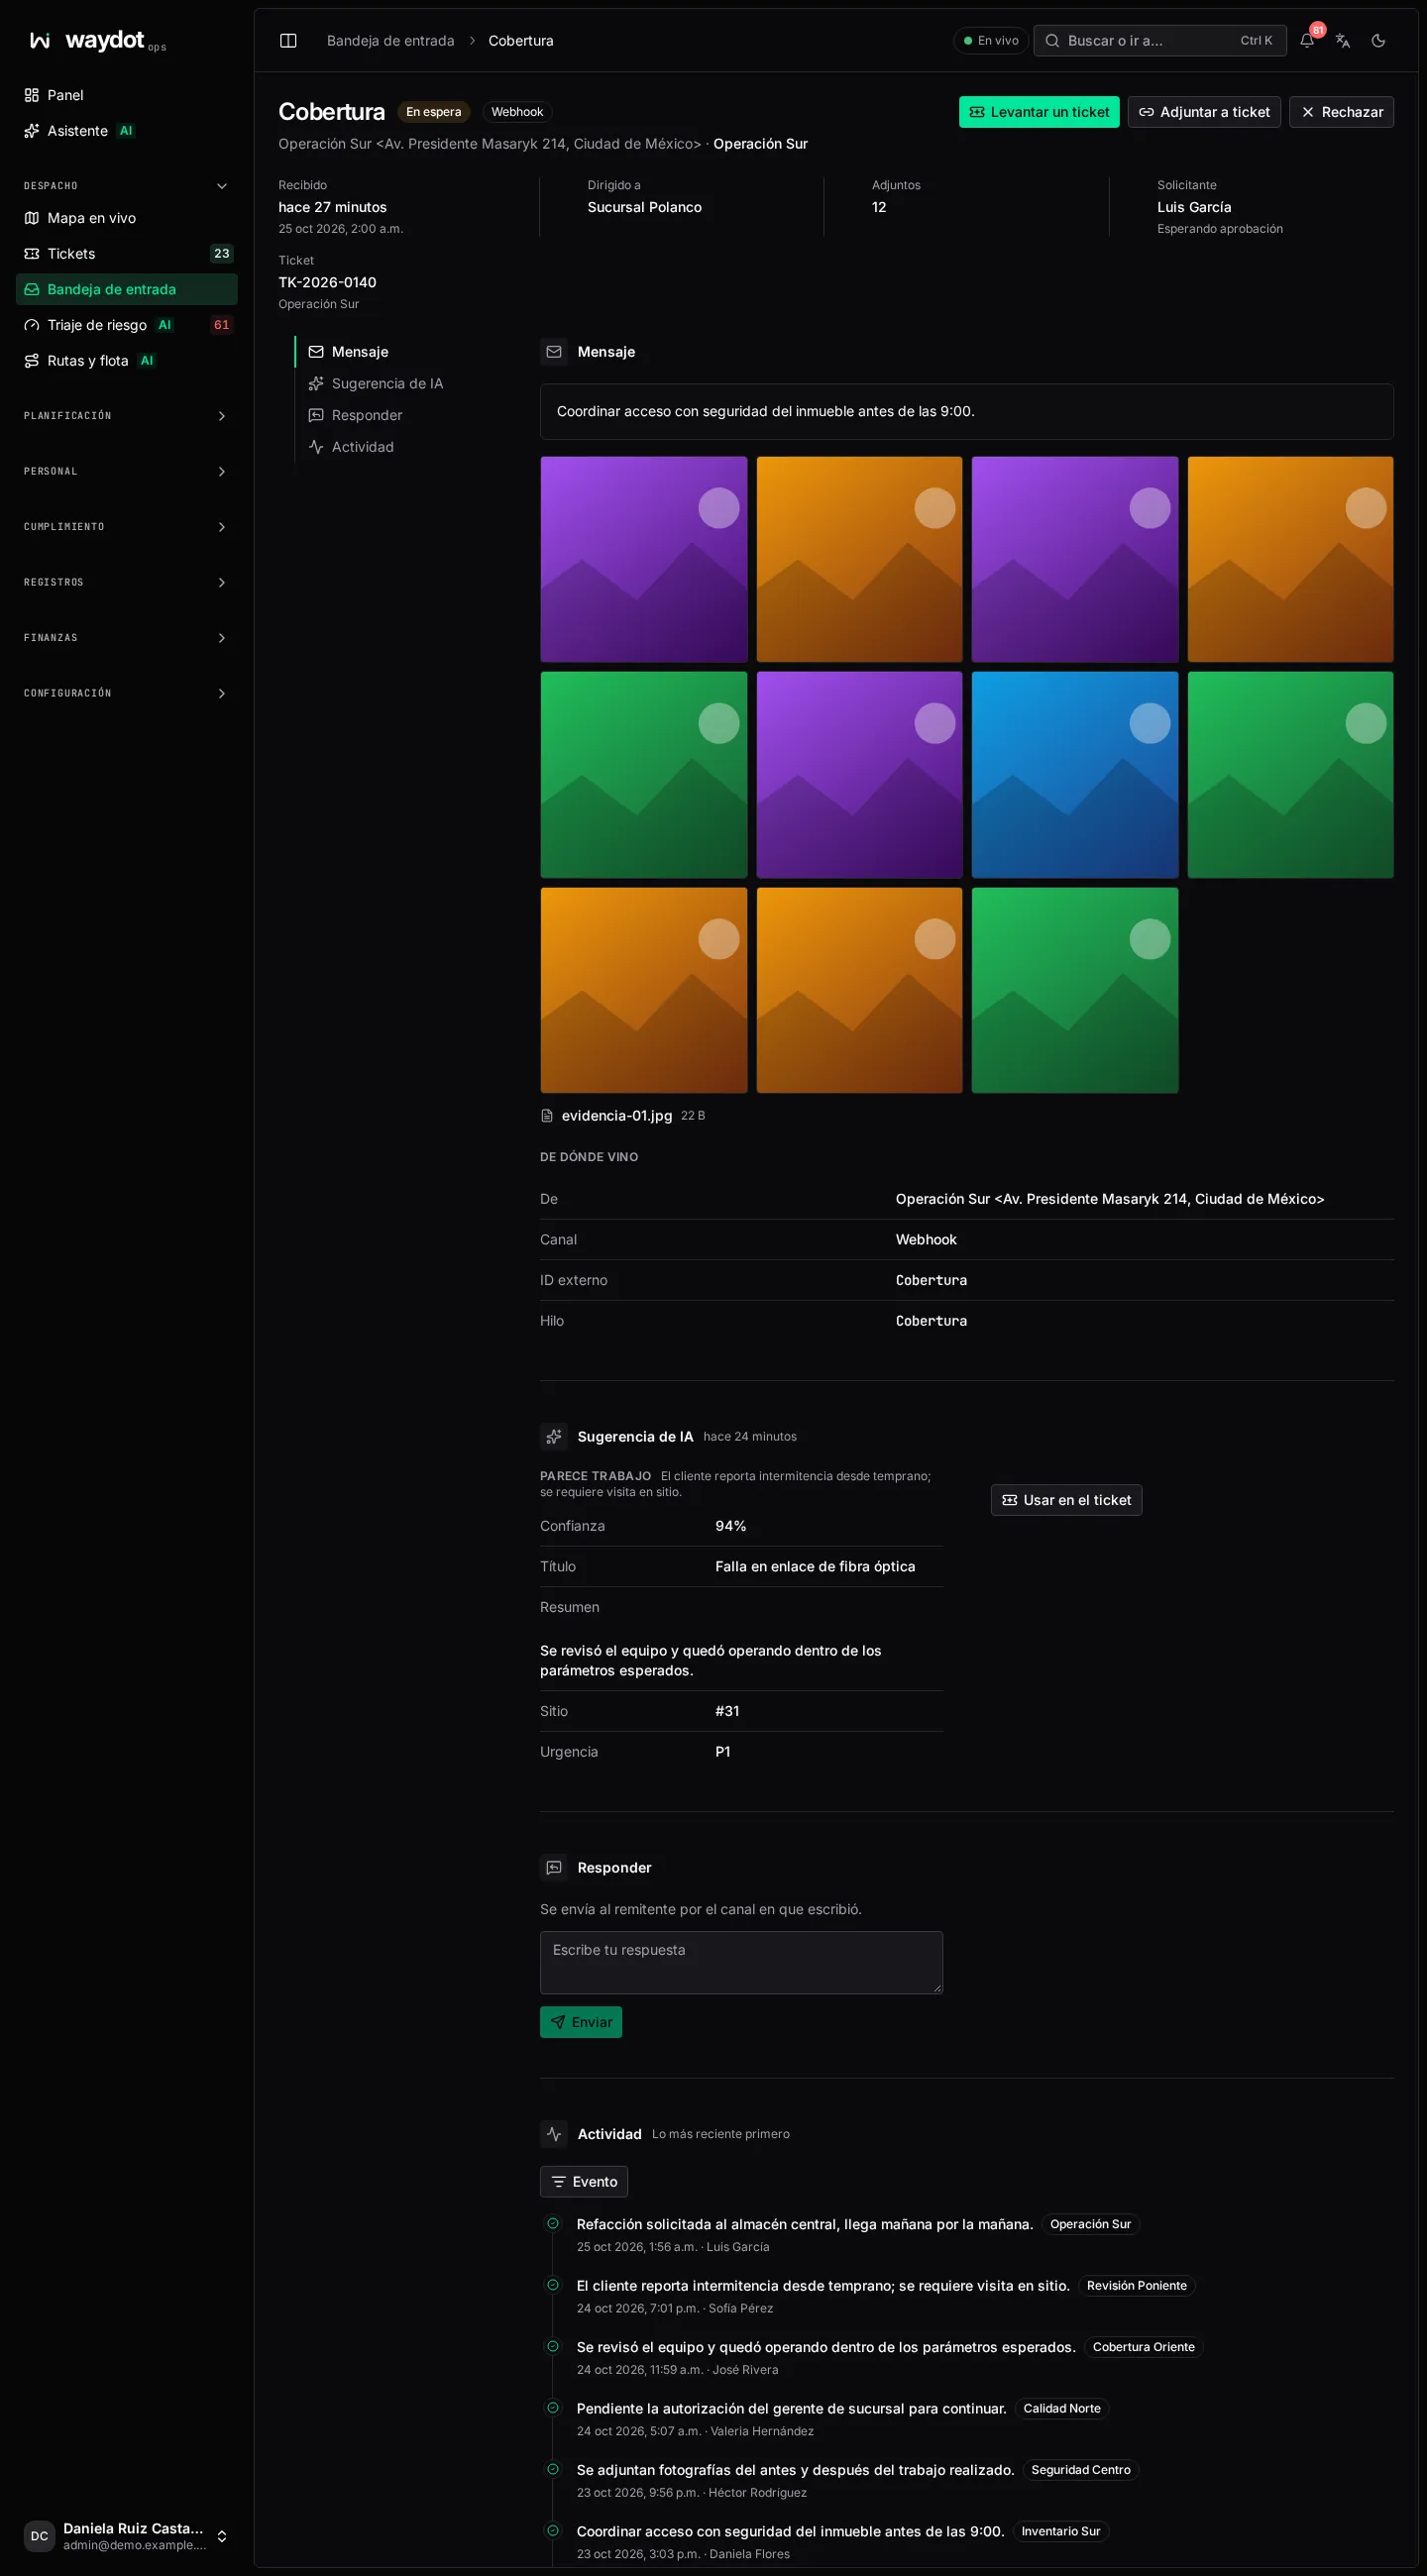This screenshot has width=1427, height=2576.
Task: Select Bandeja de entrada in sidebar
Action: 127,290
